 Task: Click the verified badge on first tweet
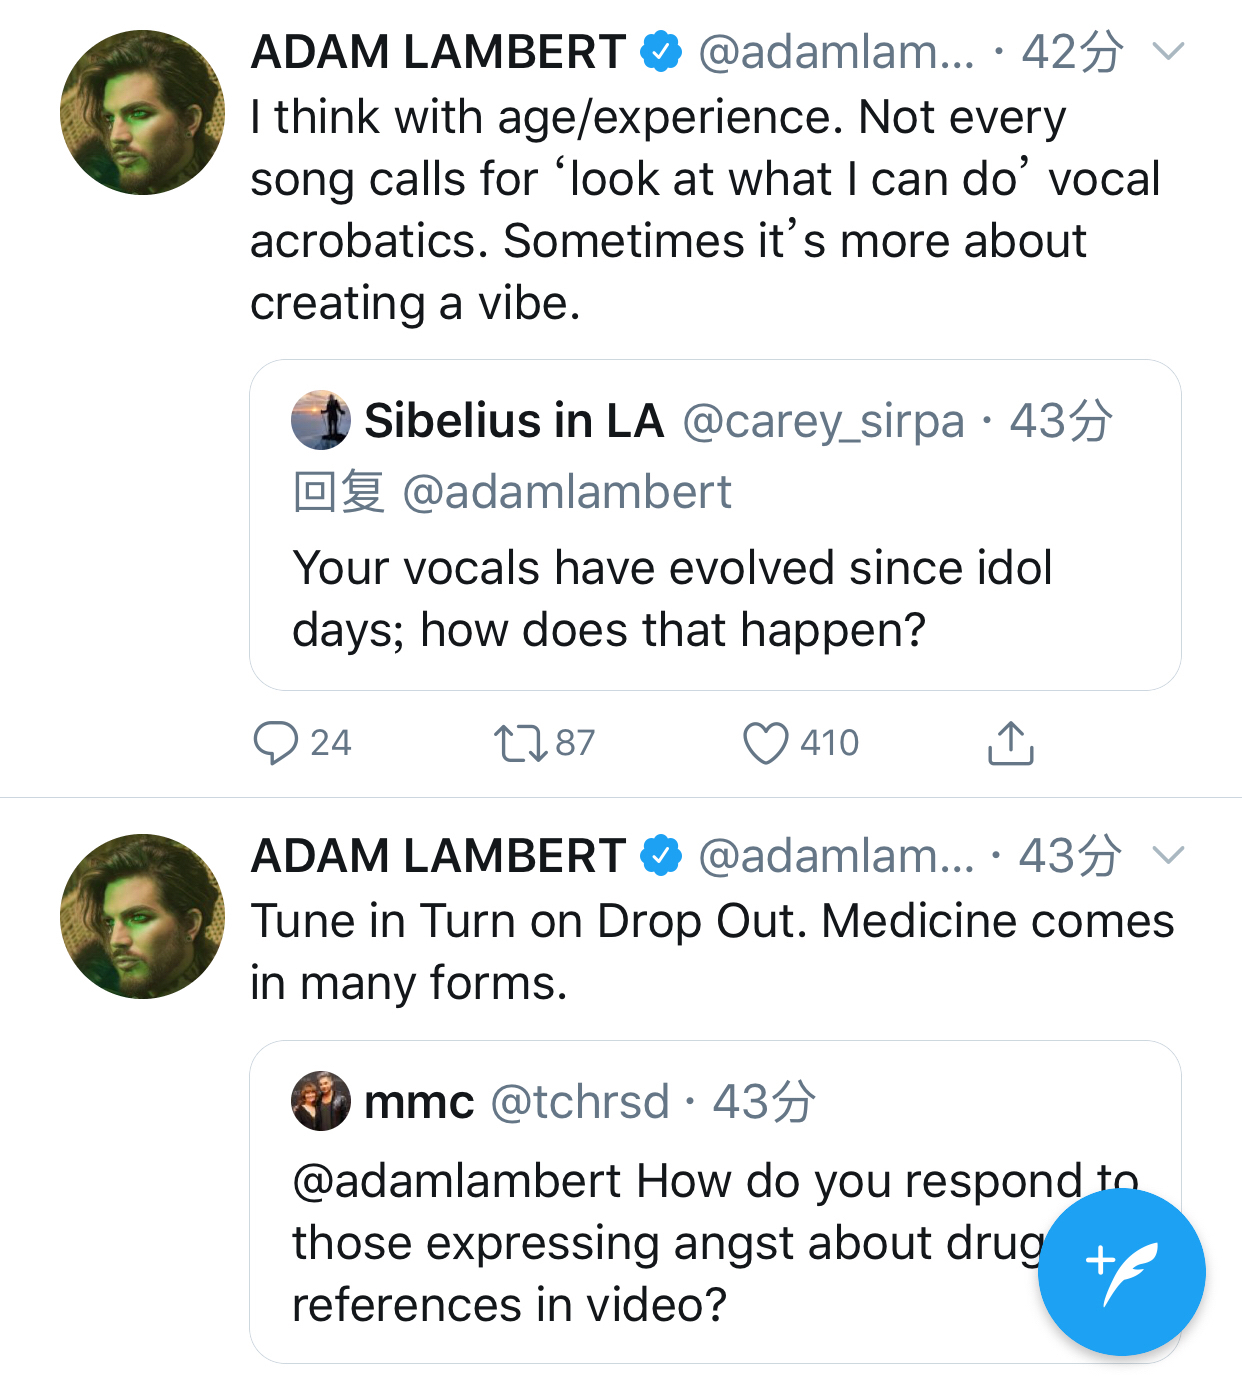point(661,52)
